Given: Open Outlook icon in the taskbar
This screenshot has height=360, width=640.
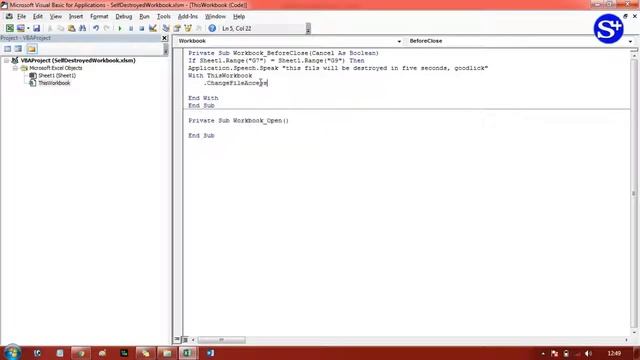Looking at the screenshot, I should 210,353.
